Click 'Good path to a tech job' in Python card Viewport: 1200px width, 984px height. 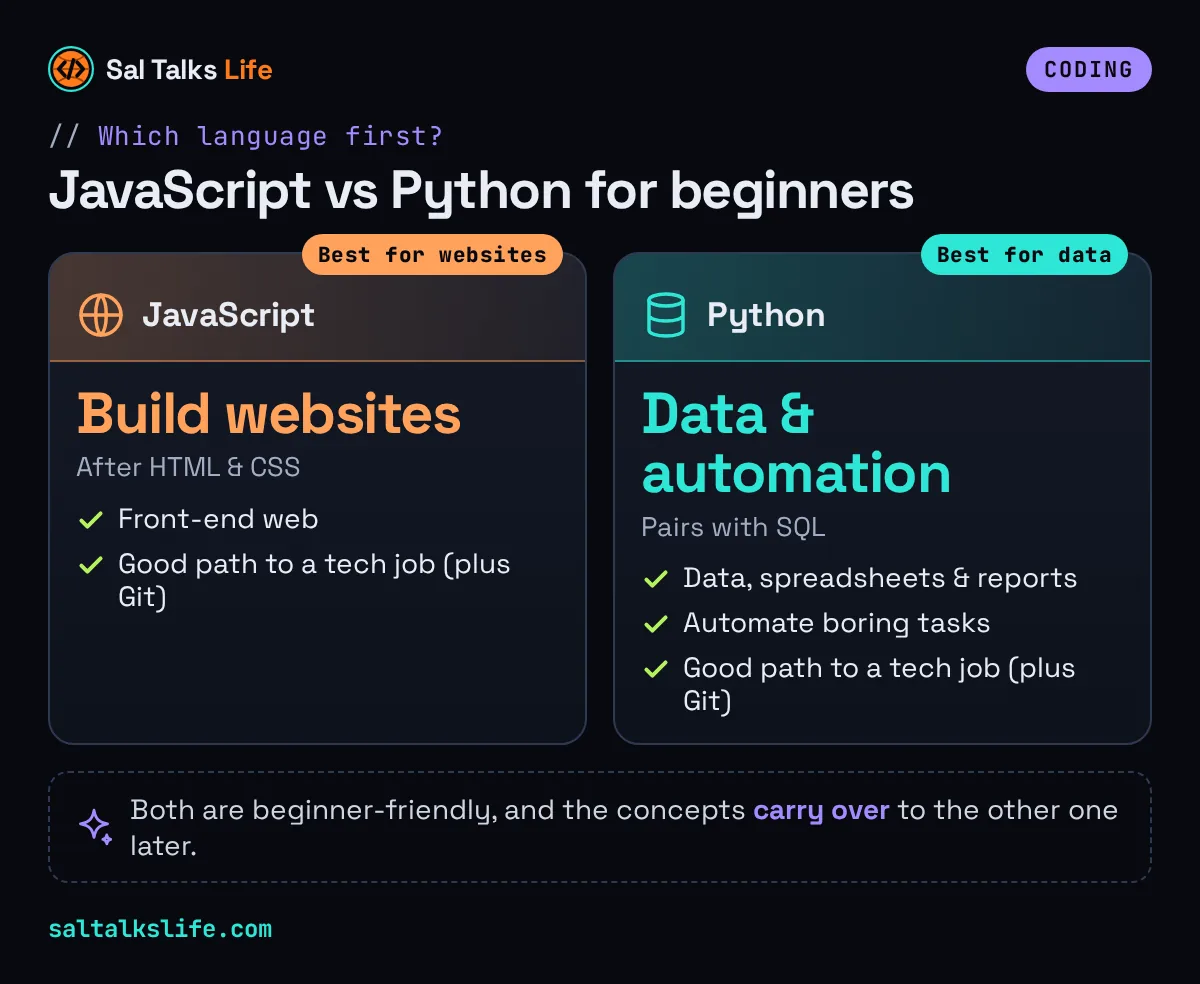879,685
